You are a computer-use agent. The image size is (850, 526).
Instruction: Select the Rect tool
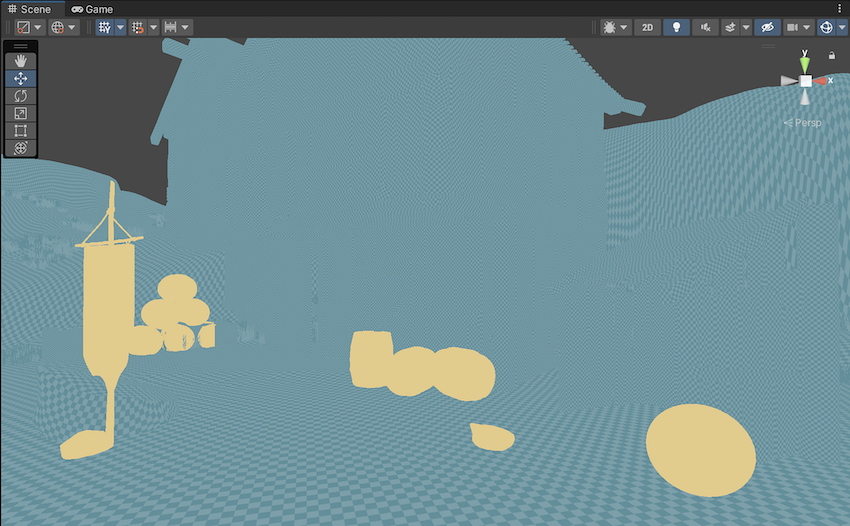tap(21, 130)
